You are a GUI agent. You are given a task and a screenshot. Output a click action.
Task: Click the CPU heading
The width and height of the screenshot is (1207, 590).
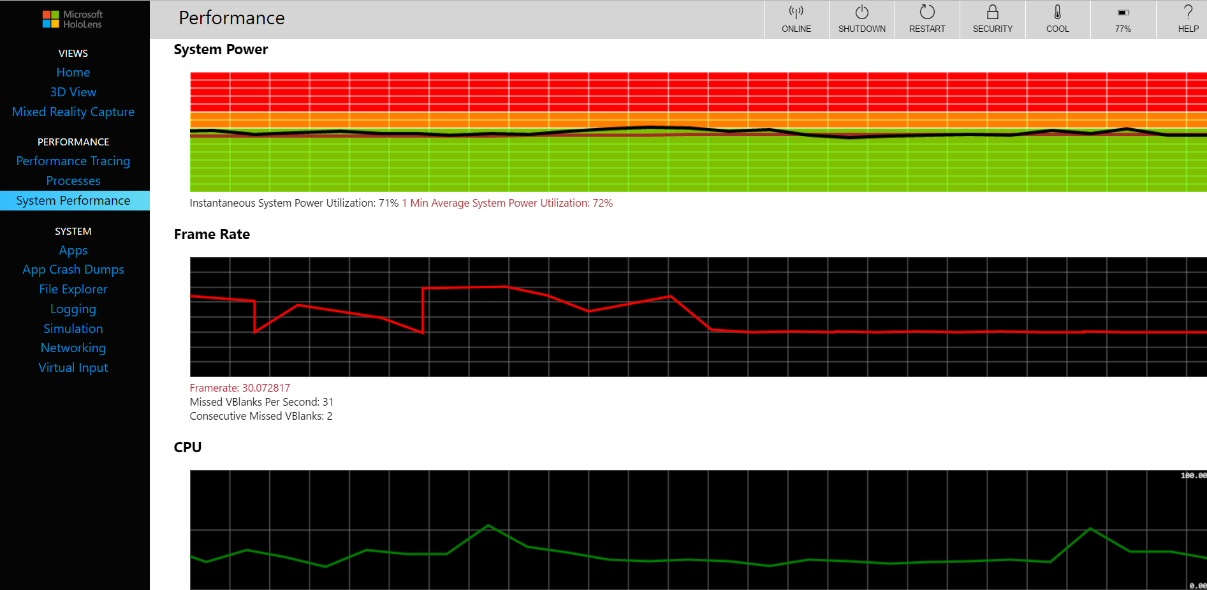(x=188, y=447)
